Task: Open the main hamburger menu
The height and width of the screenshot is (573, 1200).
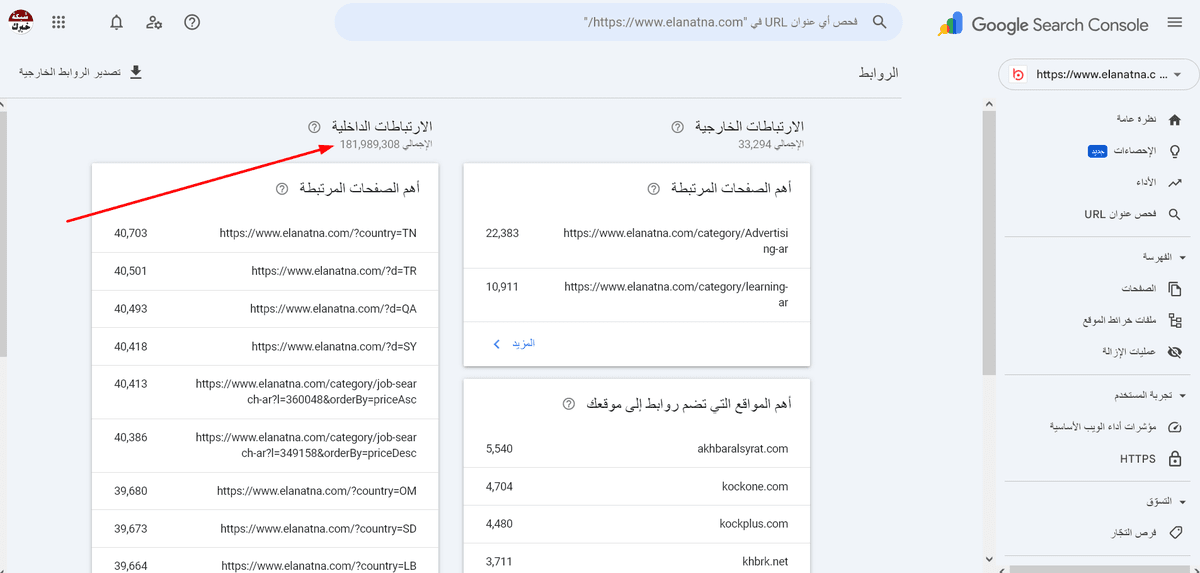Action: coord(1173,24)
